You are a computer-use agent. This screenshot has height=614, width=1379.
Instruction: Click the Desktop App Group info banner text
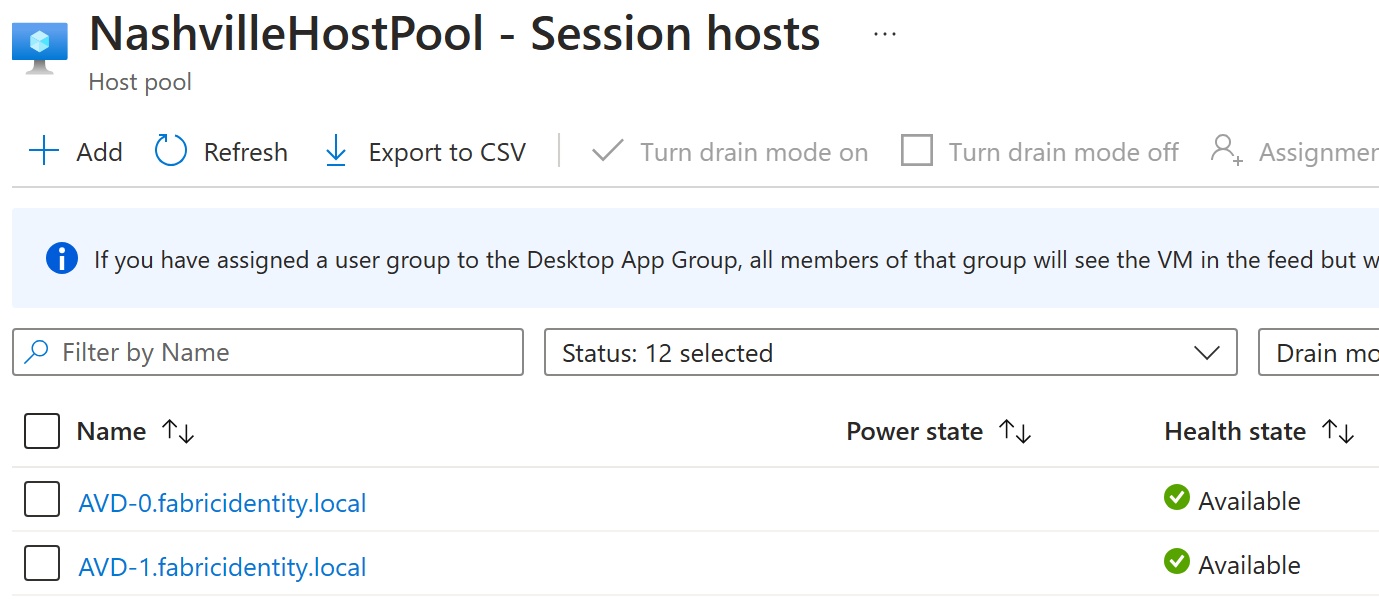[x=736, y=260]
